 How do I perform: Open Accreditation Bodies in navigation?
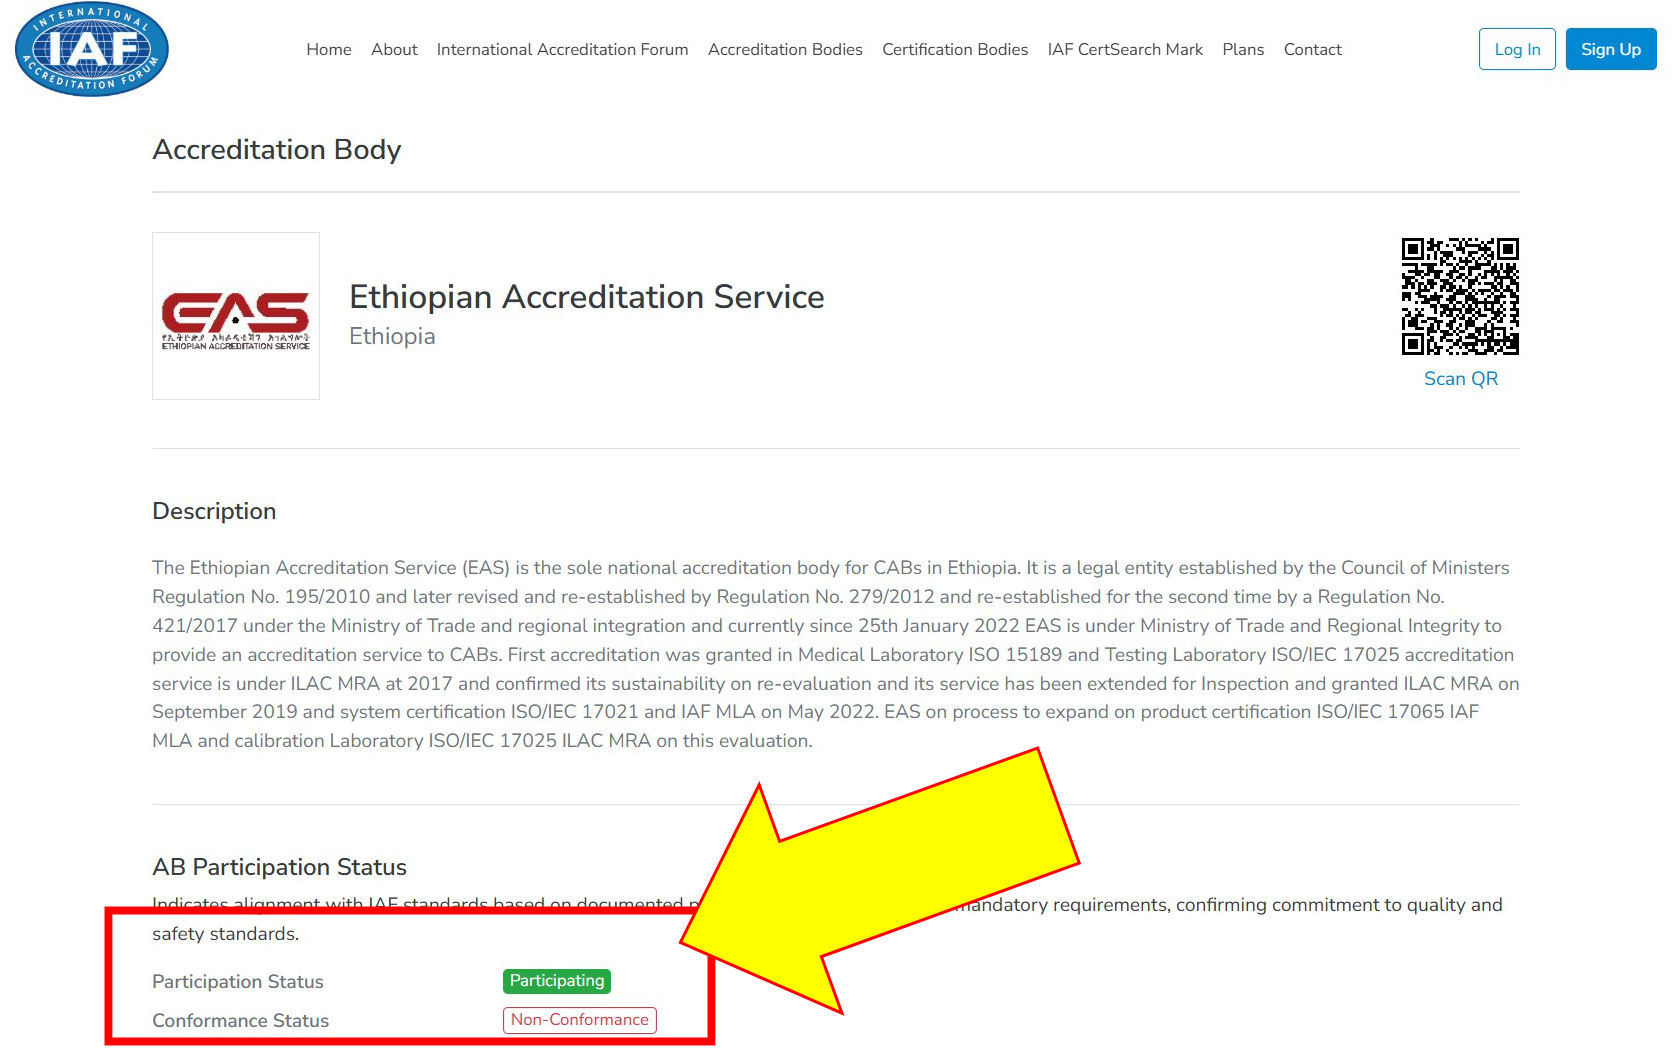click(x=785, y=49)
